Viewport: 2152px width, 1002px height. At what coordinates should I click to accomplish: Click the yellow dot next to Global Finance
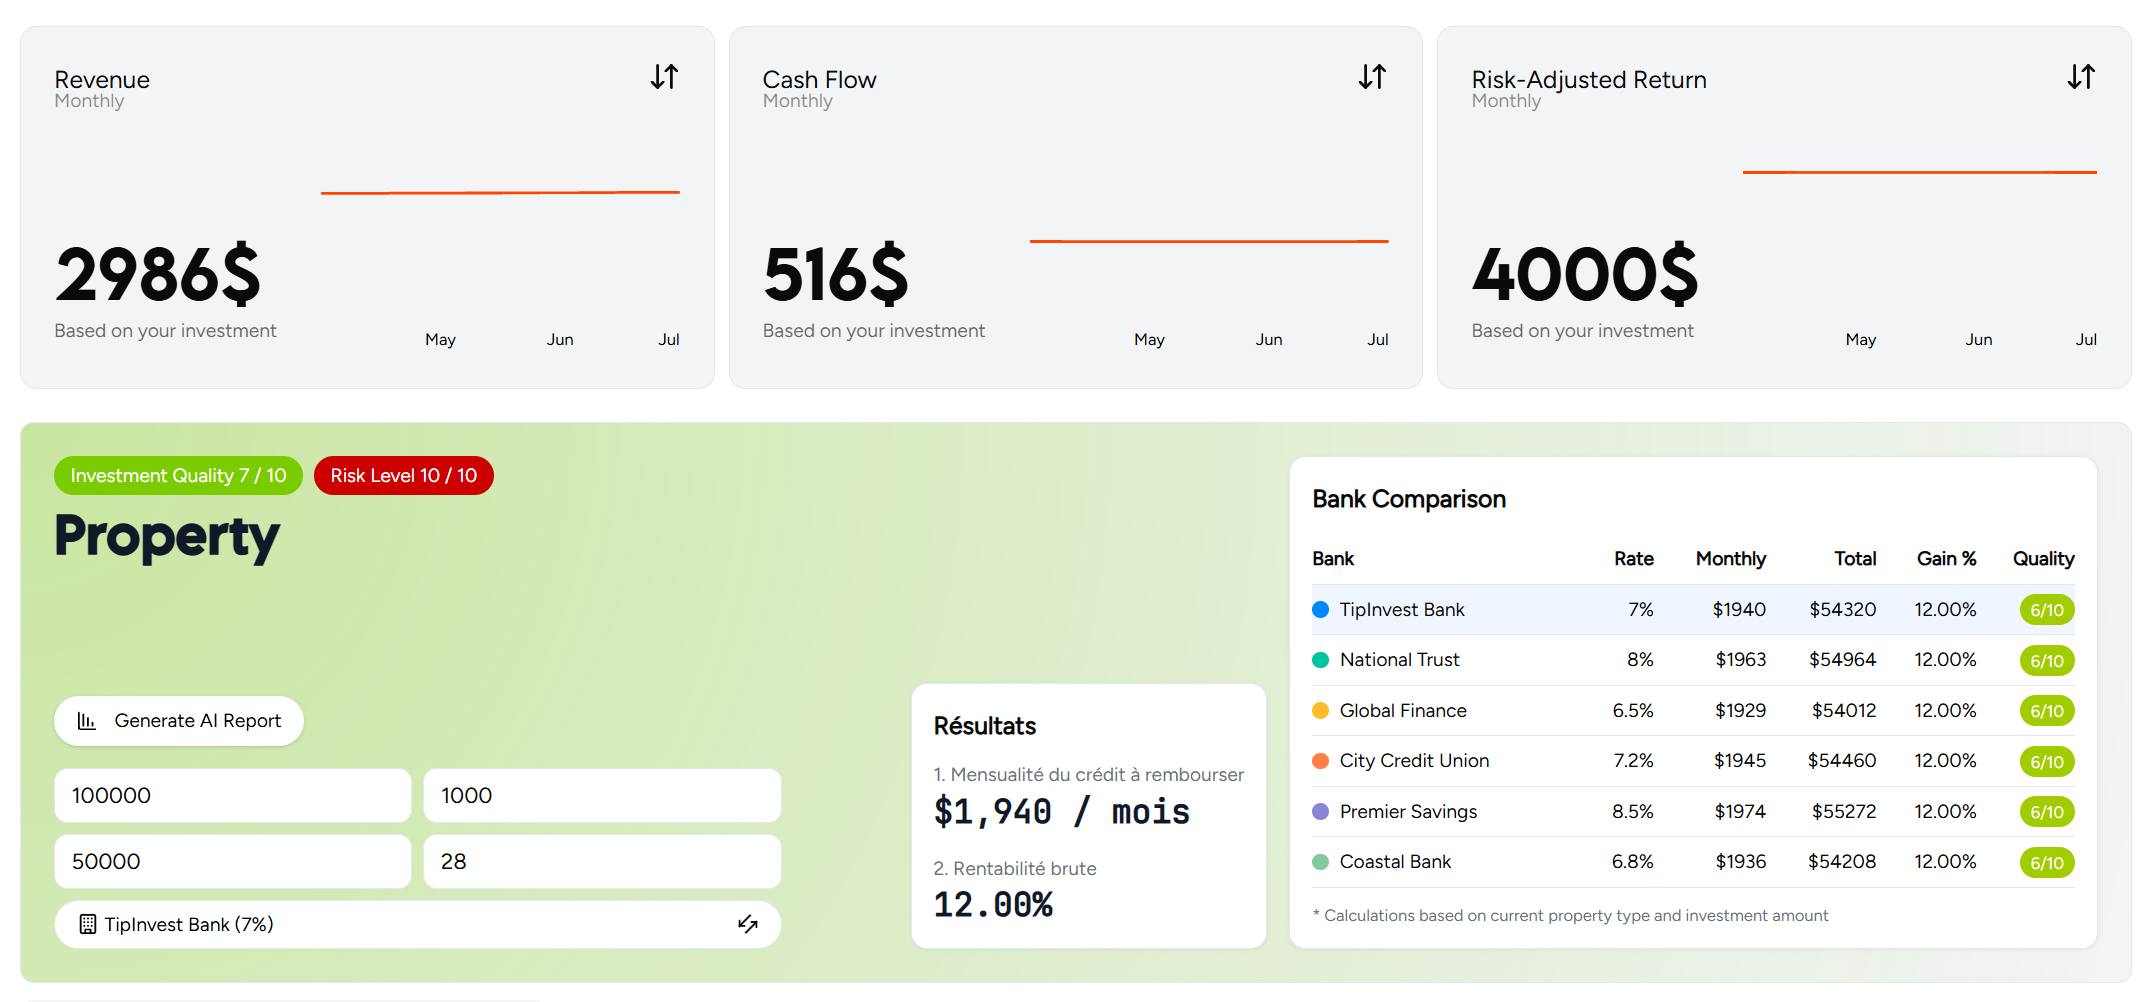pyautogui.click(x=1320, y=711)
